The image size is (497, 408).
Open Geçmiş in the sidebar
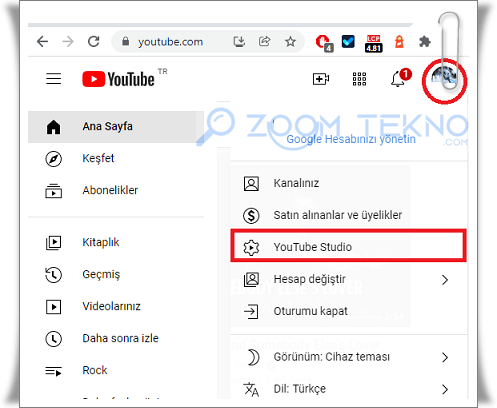116,274
